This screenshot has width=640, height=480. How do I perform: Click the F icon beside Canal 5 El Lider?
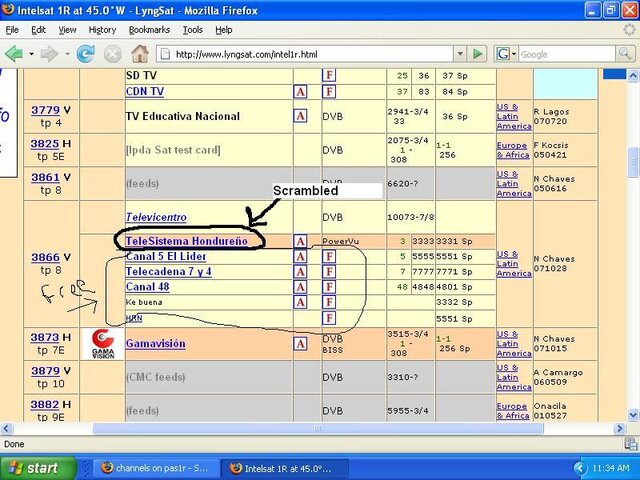point(329,256)
